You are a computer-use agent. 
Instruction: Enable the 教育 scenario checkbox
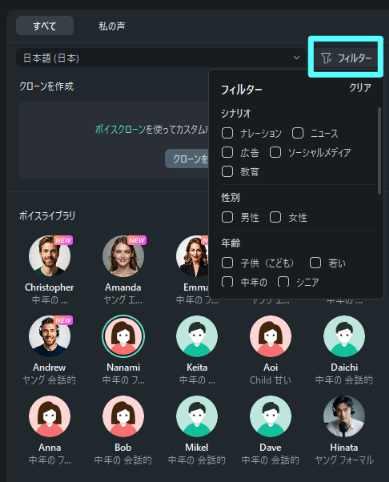pos(227,172)
